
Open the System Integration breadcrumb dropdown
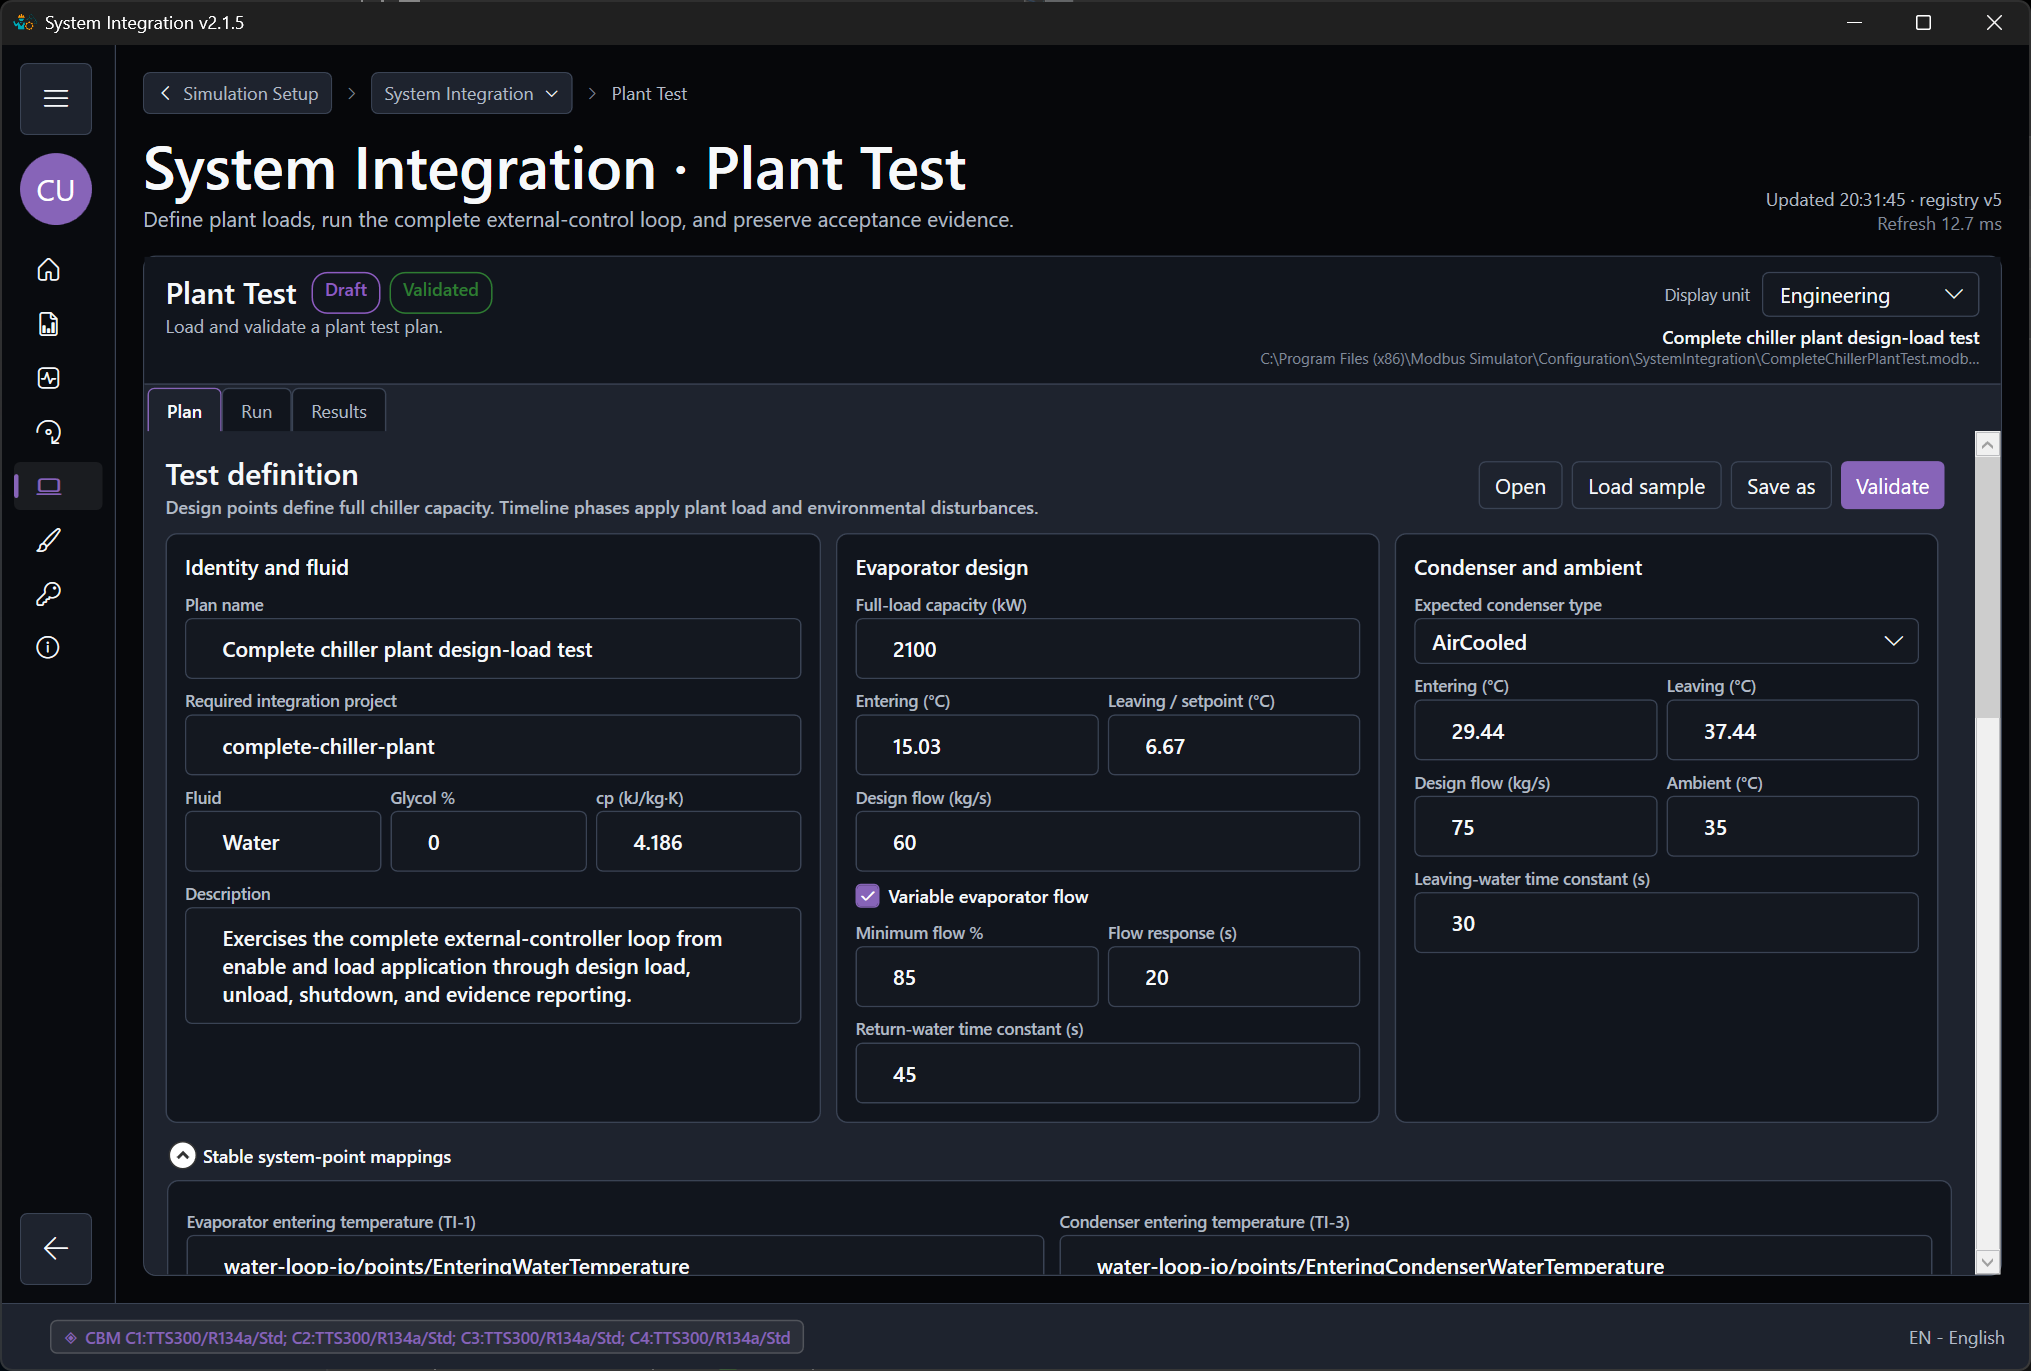(472, 93)
